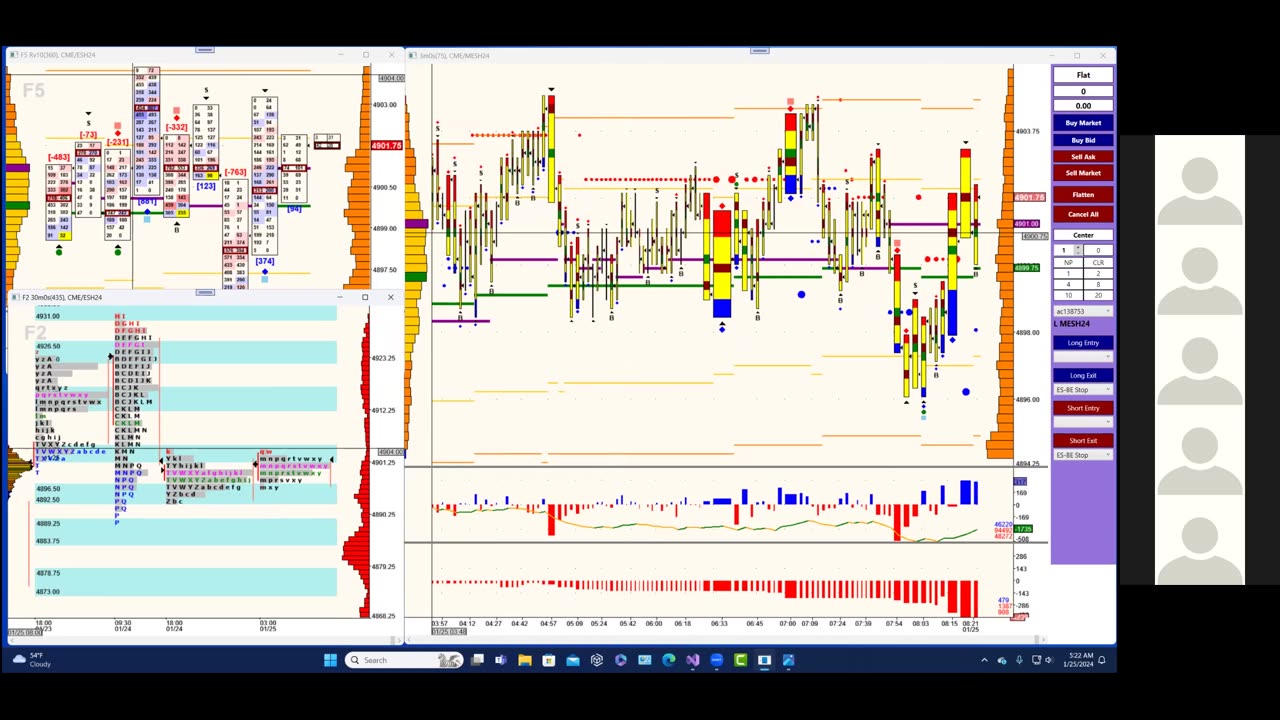This screenshot has width=1280, height=720.
Task: Click the purple 4901.00 price label on main chart
Action: [x=1027, y=224]
